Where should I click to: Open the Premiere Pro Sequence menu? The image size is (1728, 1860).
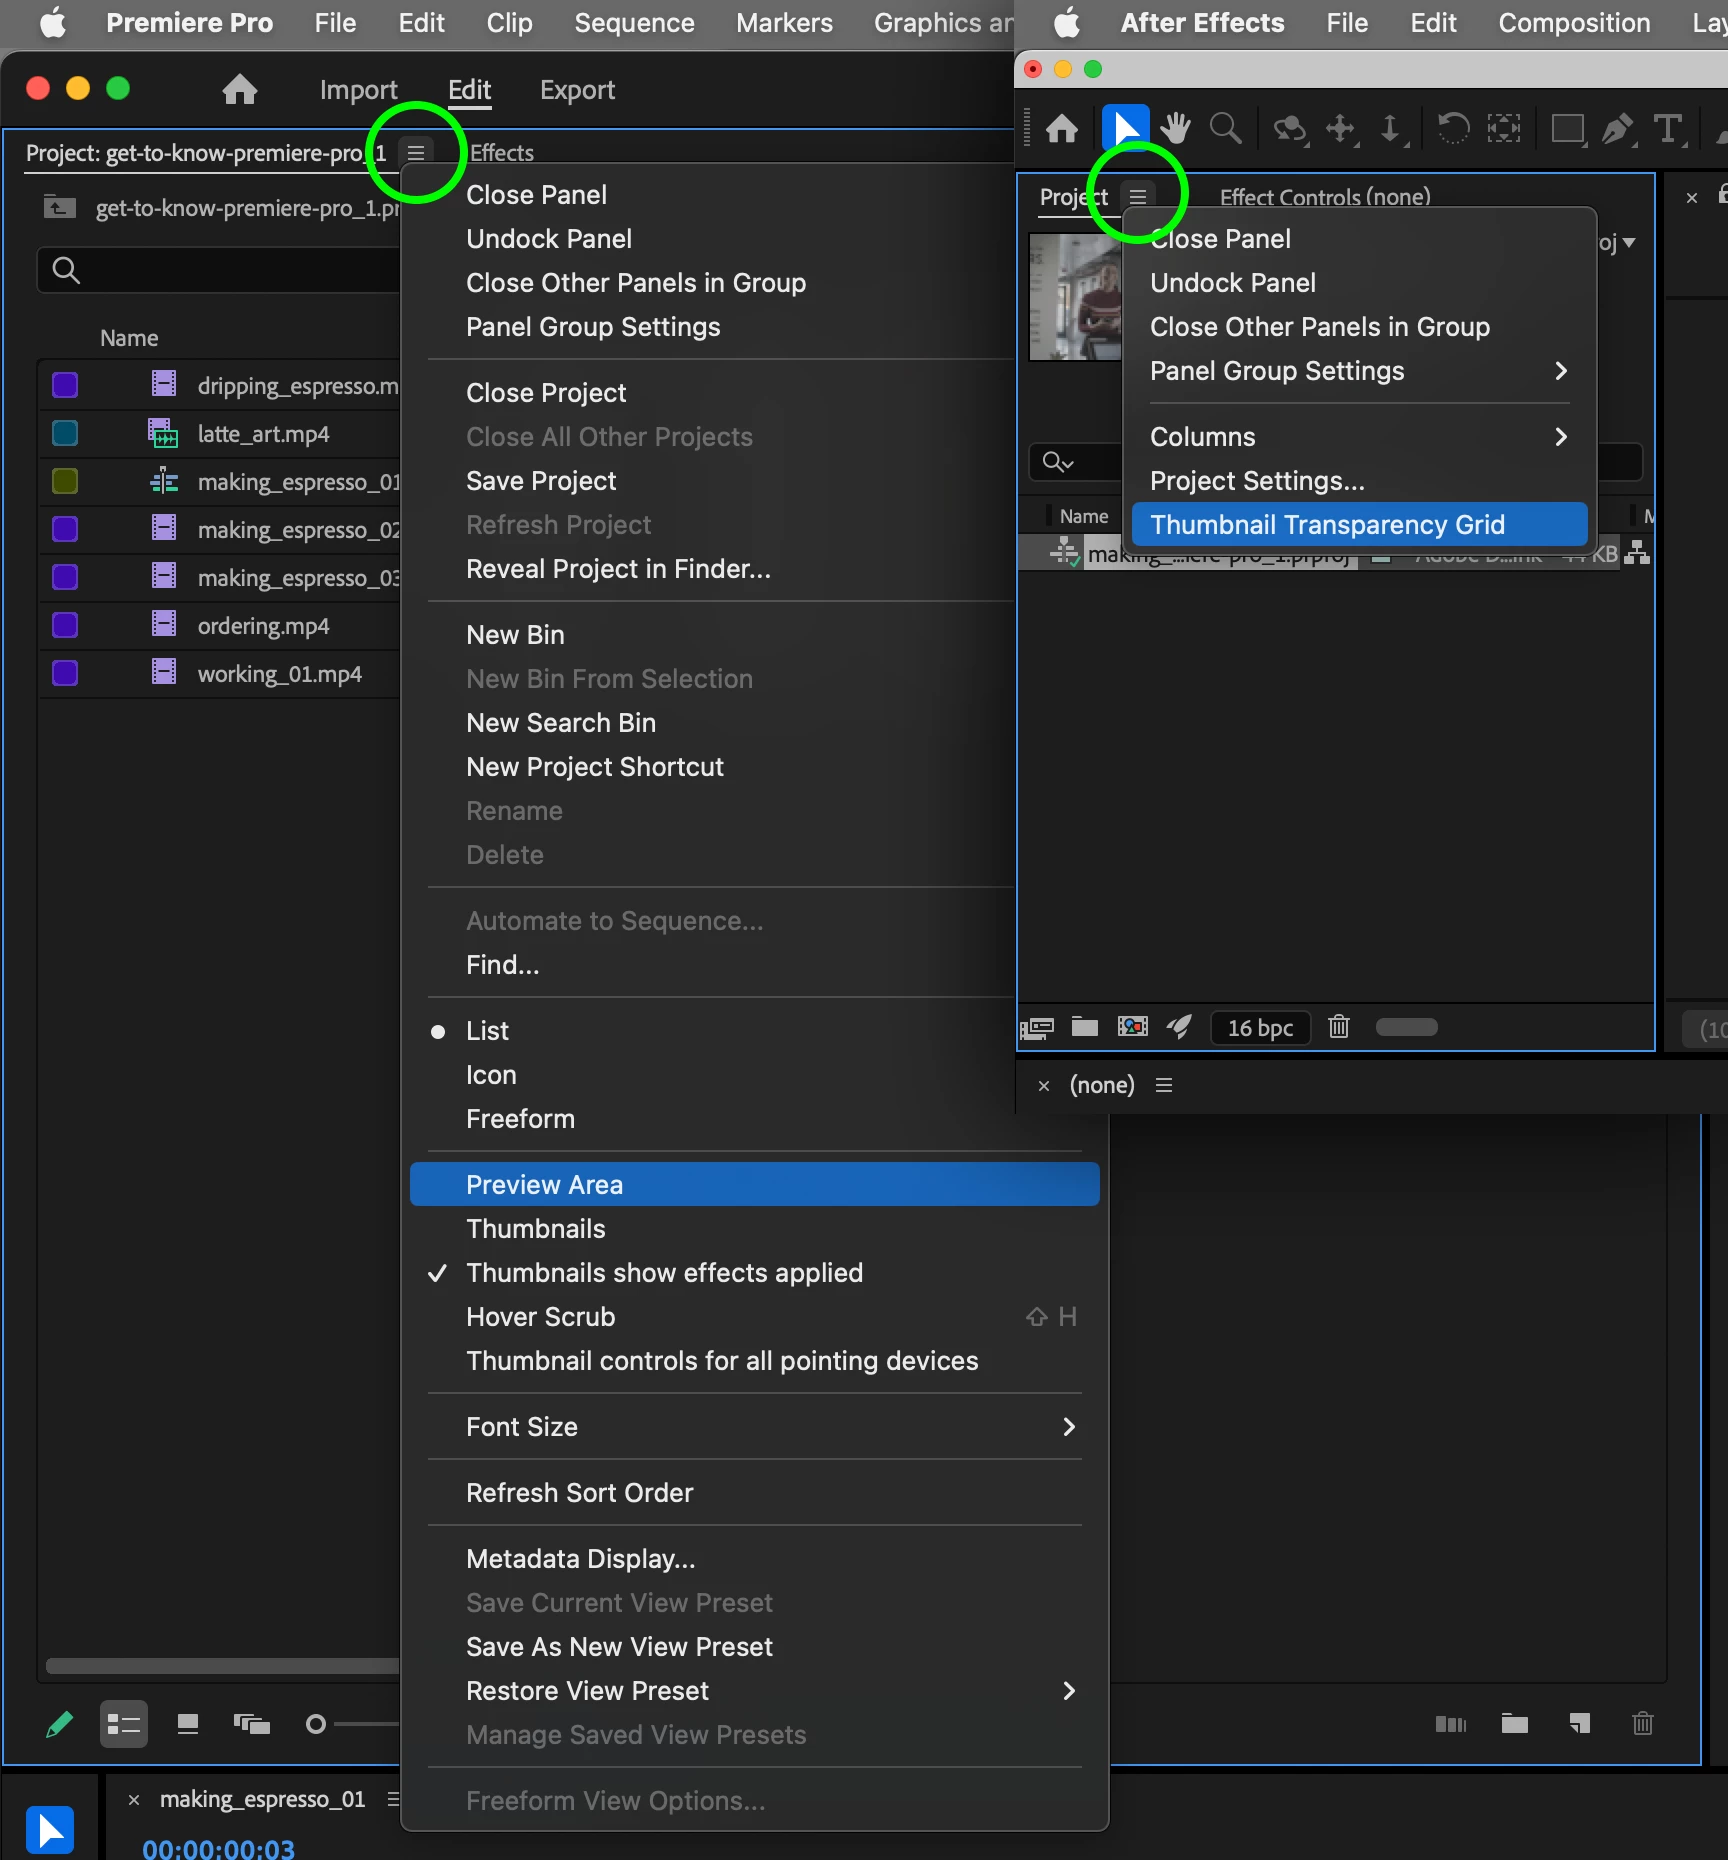634,23
